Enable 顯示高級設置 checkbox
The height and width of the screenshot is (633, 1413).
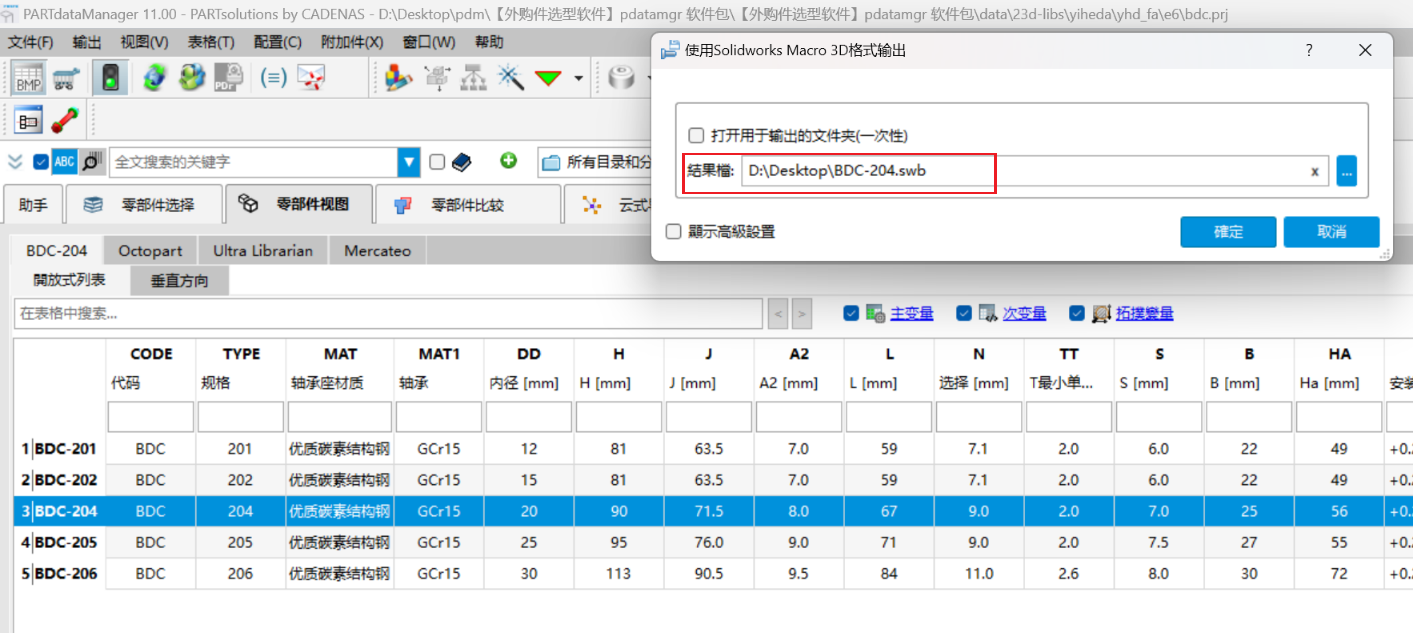pyautogui.click(x=675, y=231)
